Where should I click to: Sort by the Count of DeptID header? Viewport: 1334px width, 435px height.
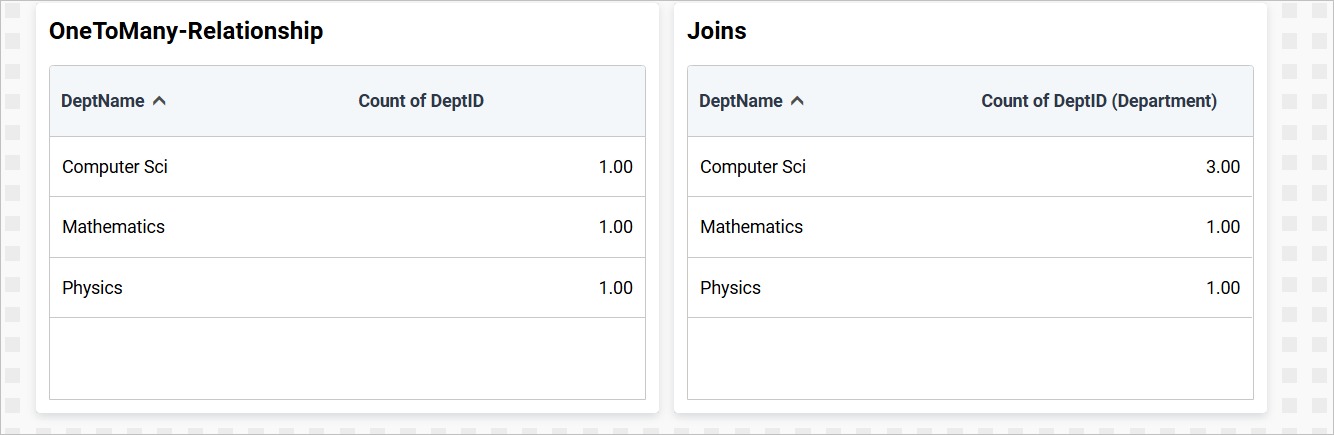point(421,101)
